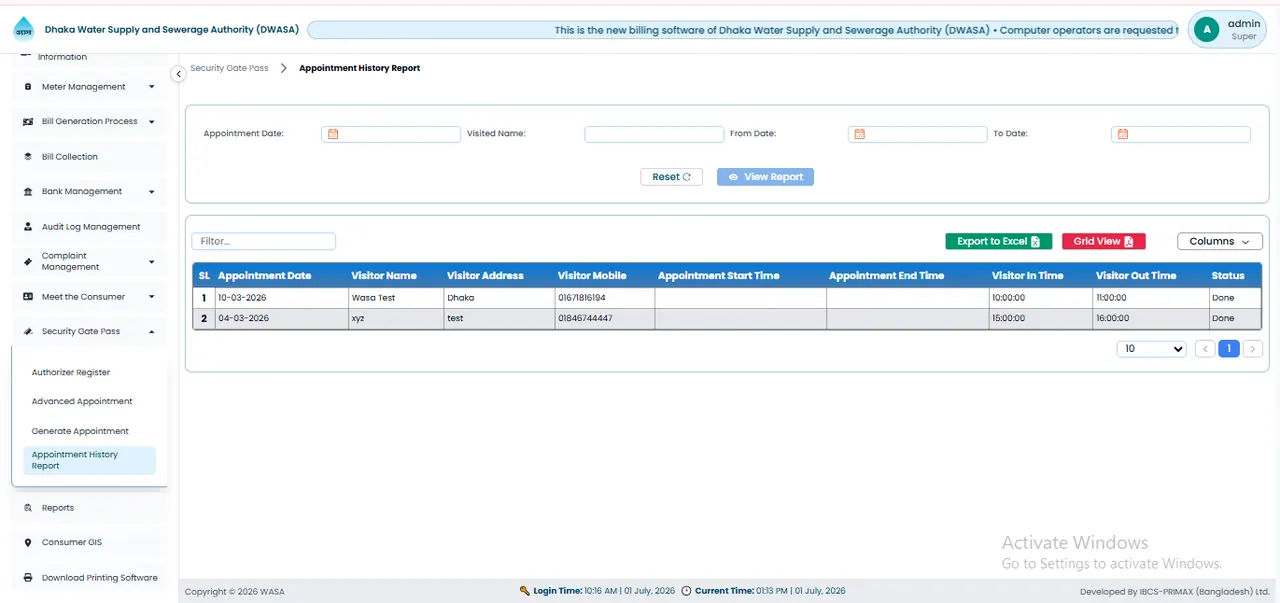Click mobile number 01671816194 cell
Screen dimensions: 1280x603
[x=604, y=298]
